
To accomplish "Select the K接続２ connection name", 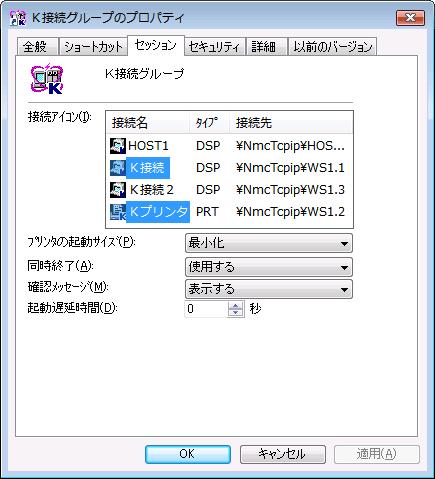I will pyautogui.click(x=152, y=190).
